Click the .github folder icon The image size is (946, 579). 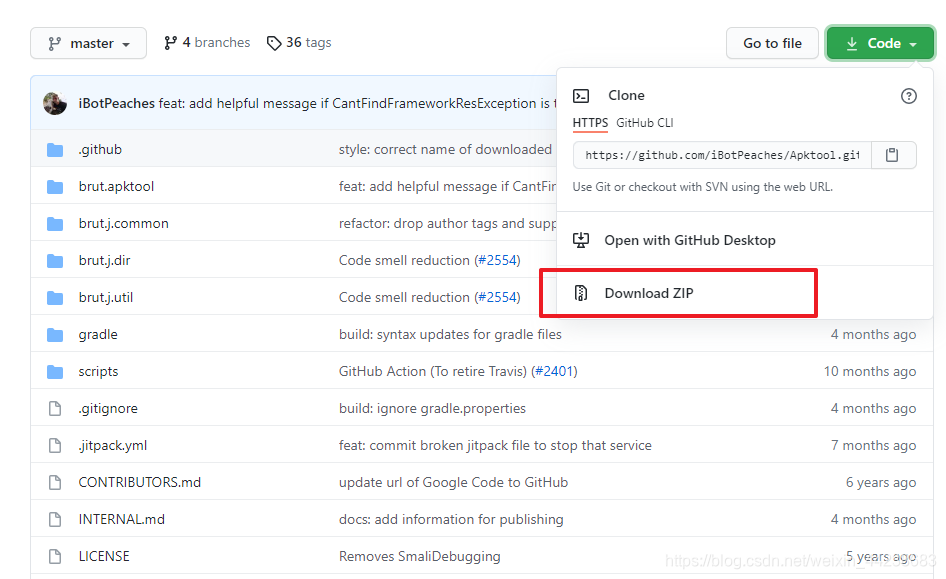point(55,150)
